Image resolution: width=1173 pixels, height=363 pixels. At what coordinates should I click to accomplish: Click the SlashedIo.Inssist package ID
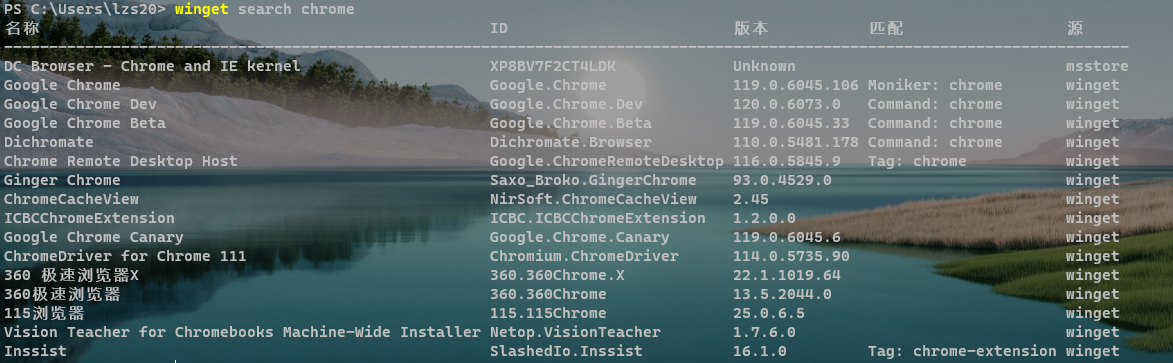point(566,351)
